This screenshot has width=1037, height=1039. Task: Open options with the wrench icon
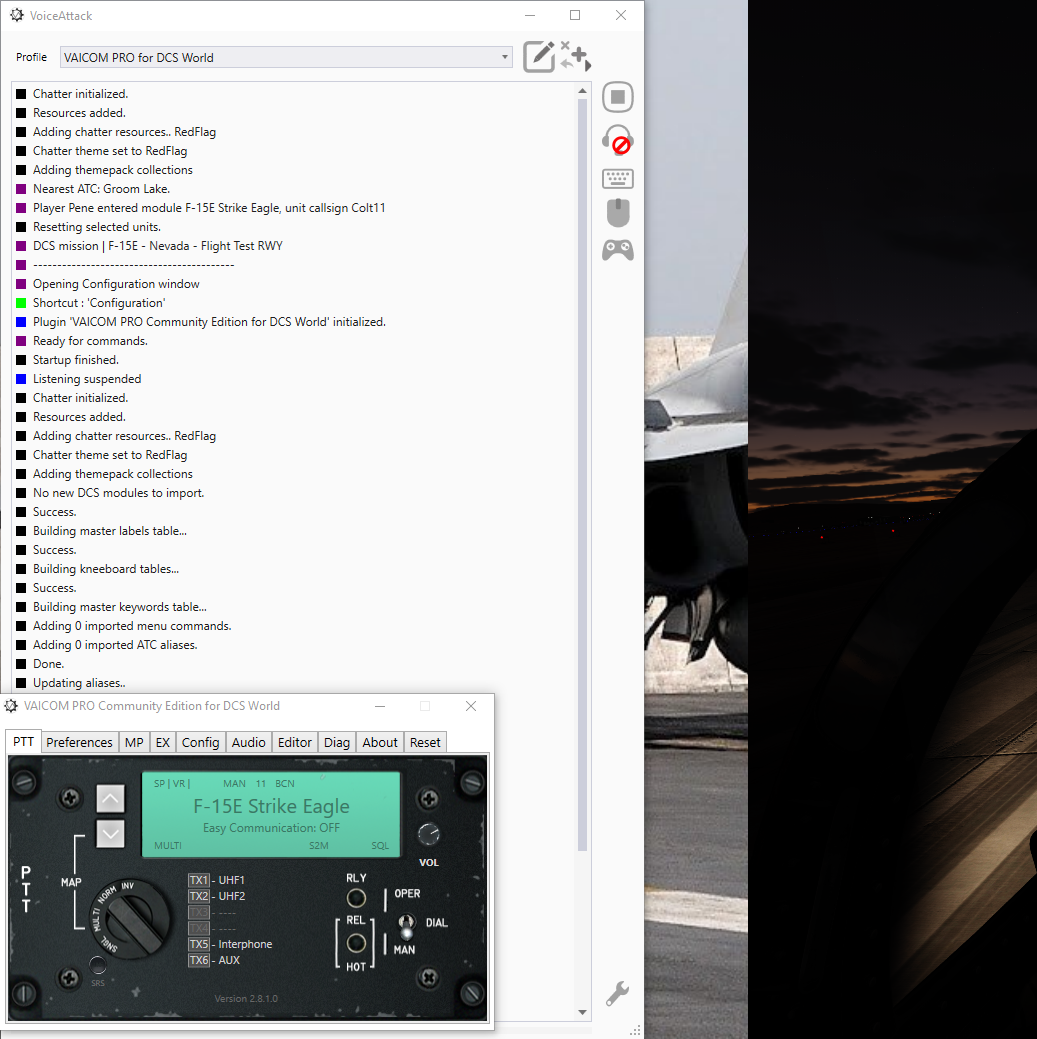click(x=617, y=993)
